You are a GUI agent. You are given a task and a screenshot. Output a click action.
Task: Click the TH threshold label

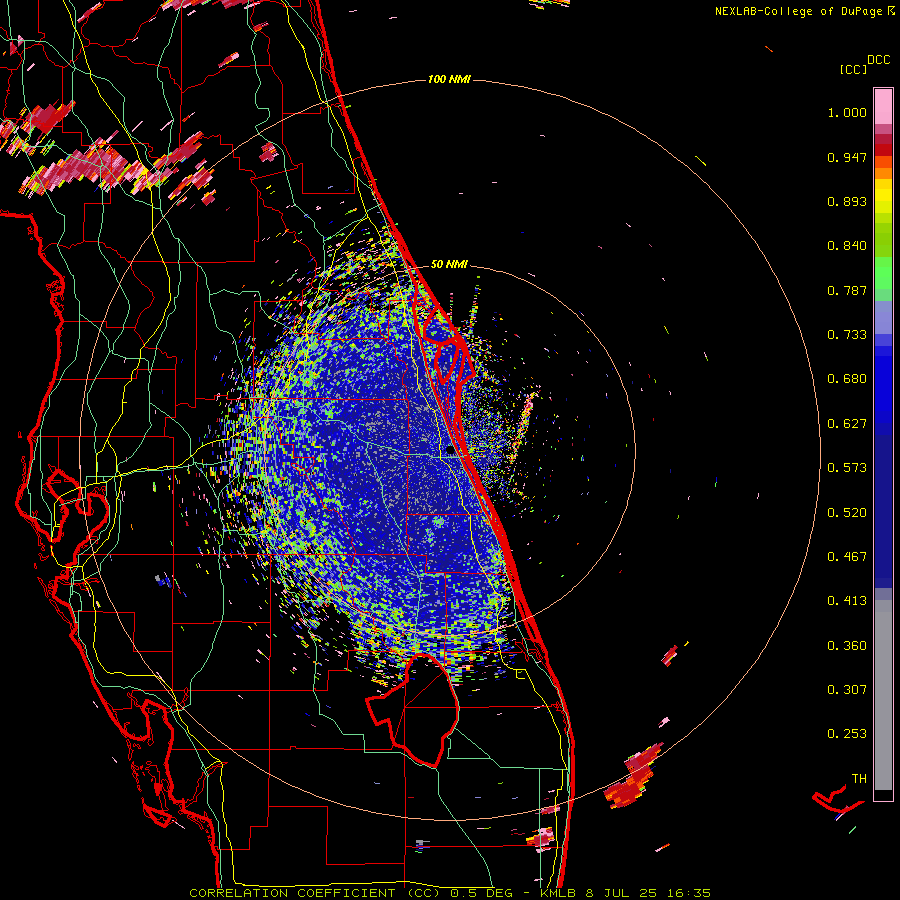coord(859,778)
